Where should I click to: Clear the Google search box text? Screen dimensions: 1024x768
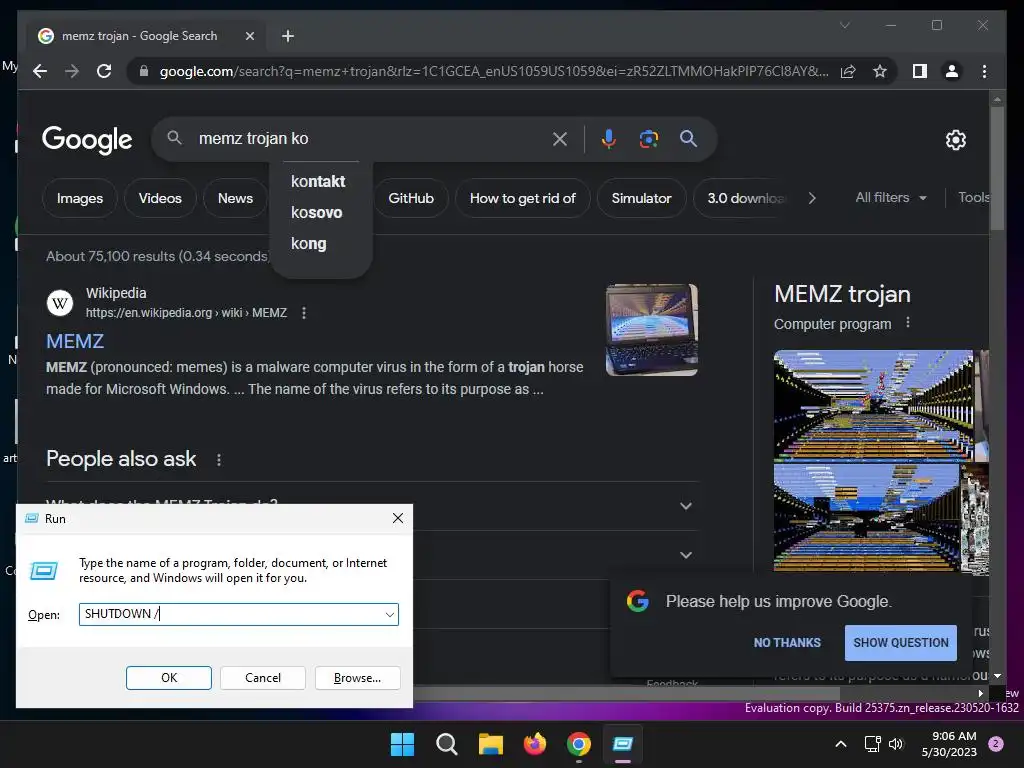pyautogui.click(x=560, y=138)
